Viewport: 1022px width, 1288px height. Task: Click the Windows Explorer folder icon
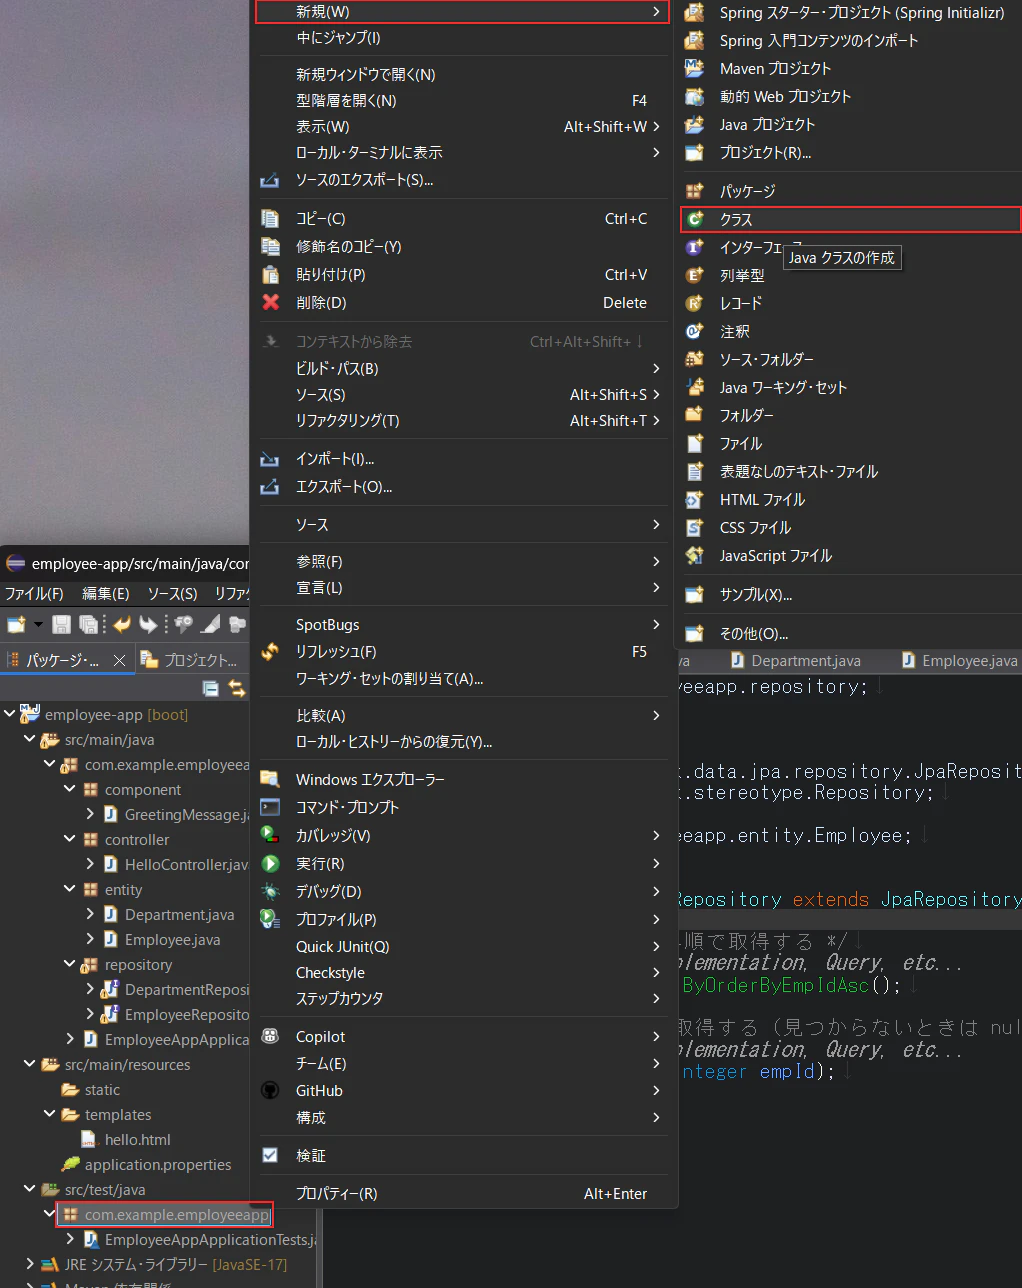point(270,779)
